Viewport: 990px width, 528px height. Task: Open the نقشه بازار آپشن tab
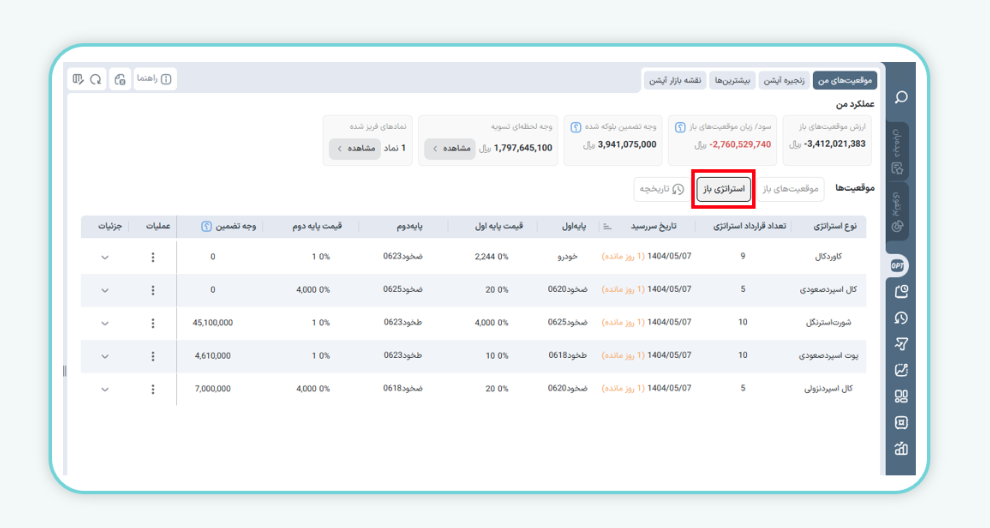click(676, 80)
